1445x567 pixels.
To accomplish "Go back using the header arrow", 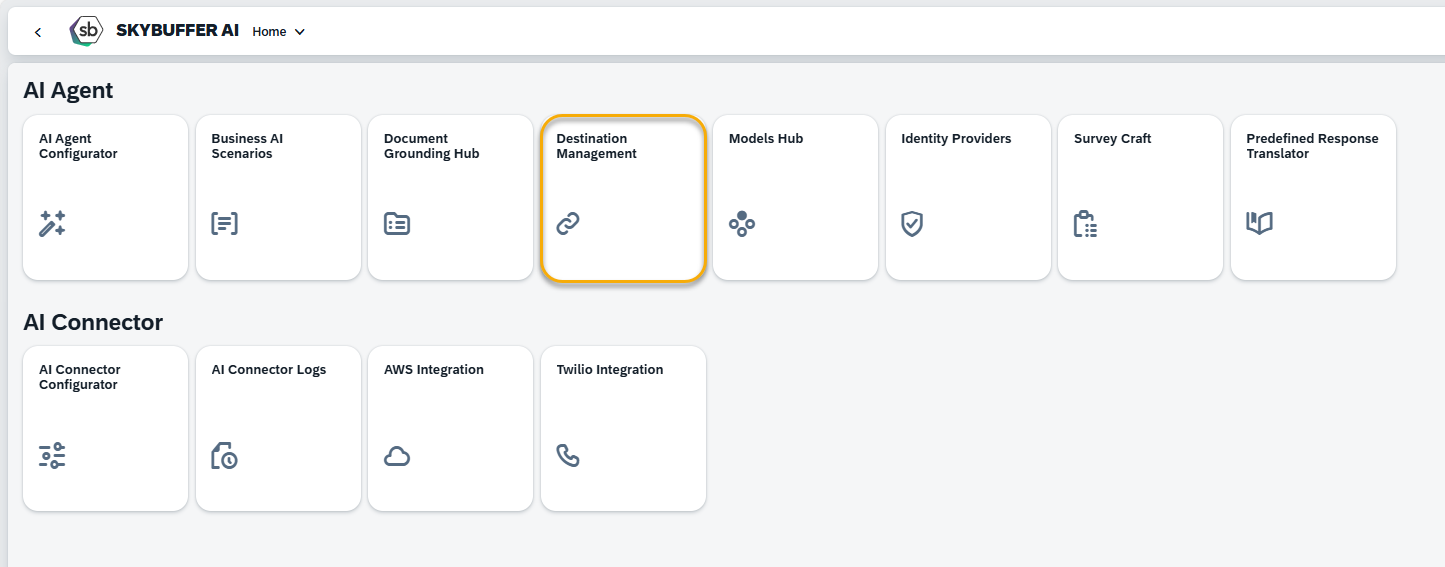I will 38,32.
